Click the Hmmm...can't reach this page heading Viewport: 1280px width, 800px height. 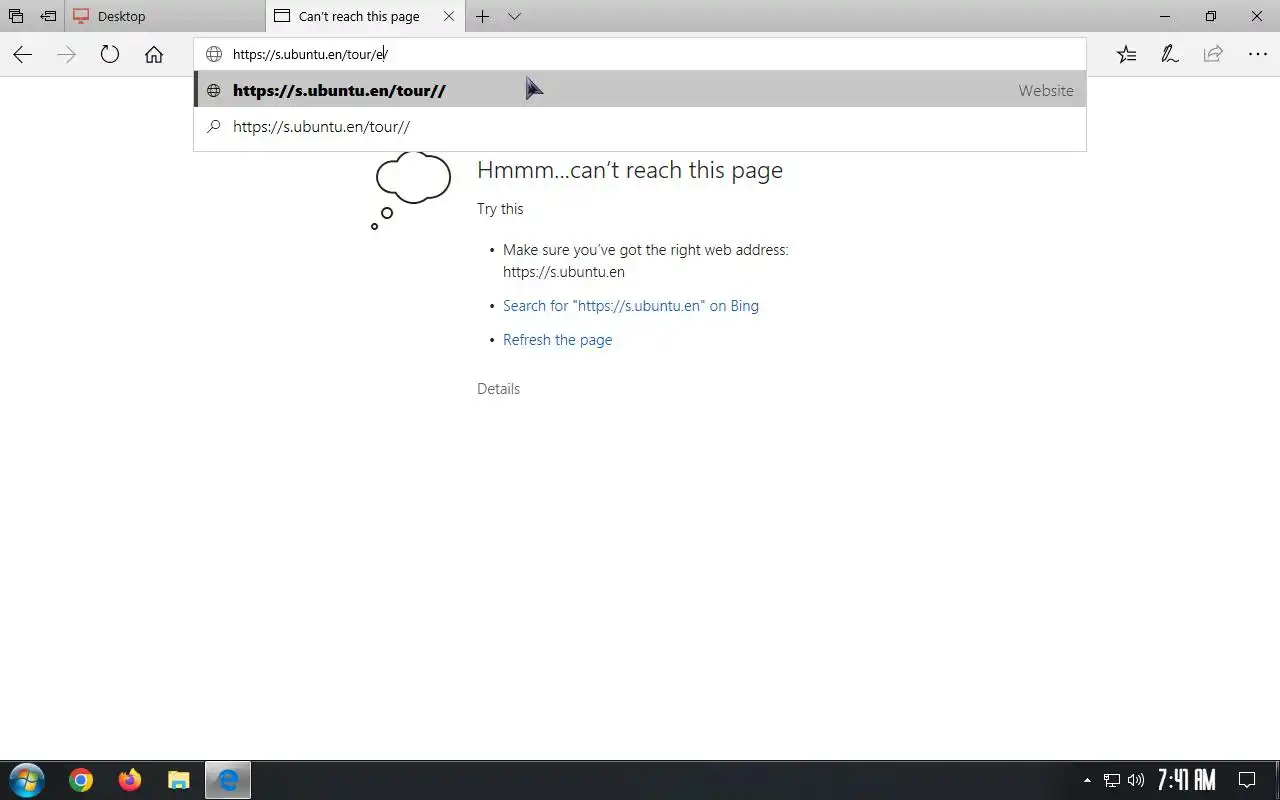coord(629,170)
